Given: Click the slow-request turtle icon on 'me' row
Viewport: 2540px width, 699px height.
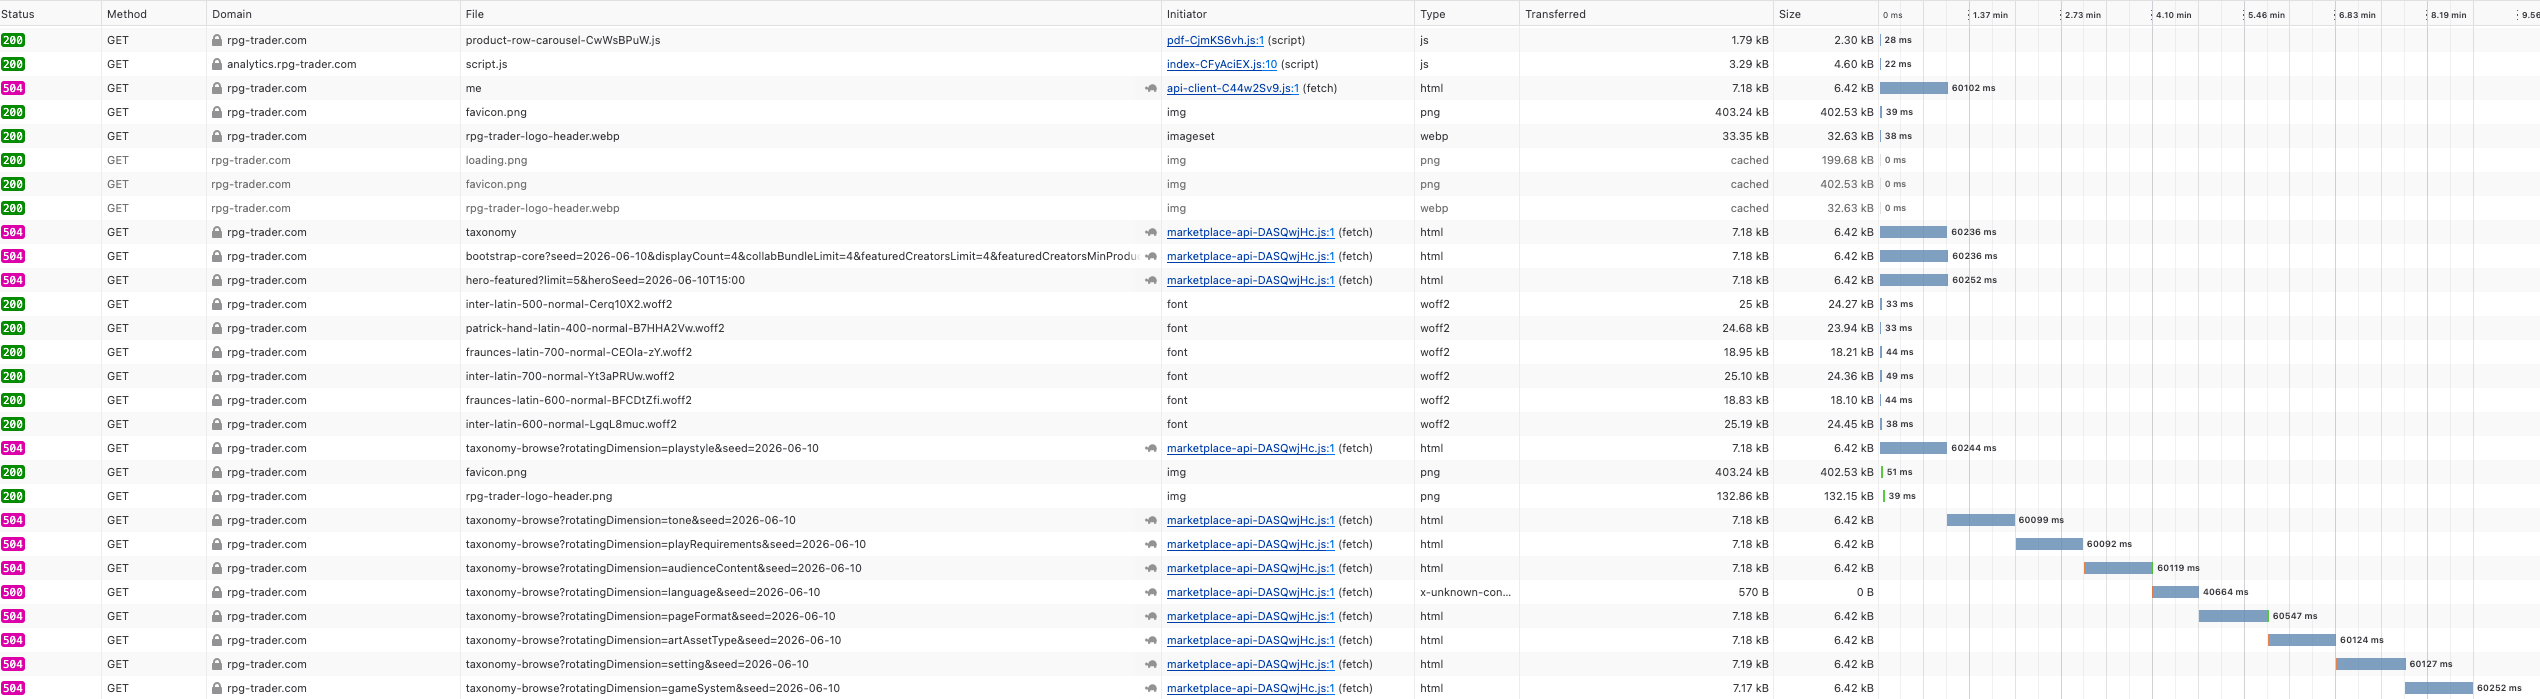Looking at the screenshot, I should click(1150, 88).
